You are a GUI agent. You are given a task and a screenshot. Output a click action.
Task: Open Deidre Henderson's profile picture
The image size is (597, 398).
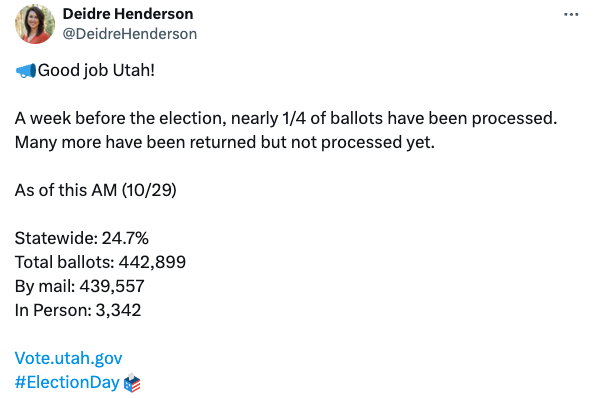pos(35,24)
